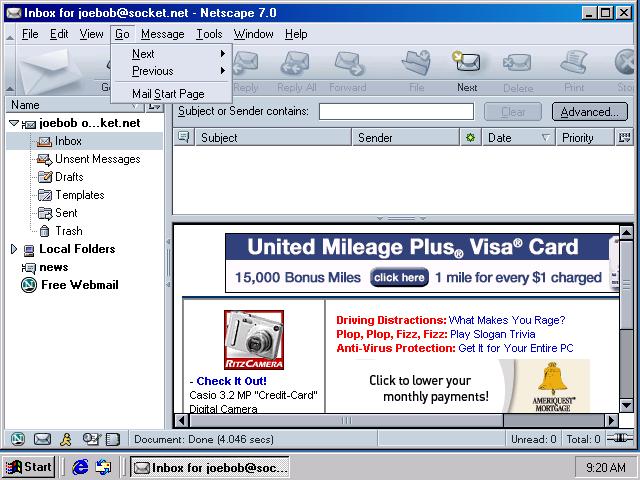Open the 'Check It Out!' link
Viewport: 640px width, 480px height.
coord(231,381)
